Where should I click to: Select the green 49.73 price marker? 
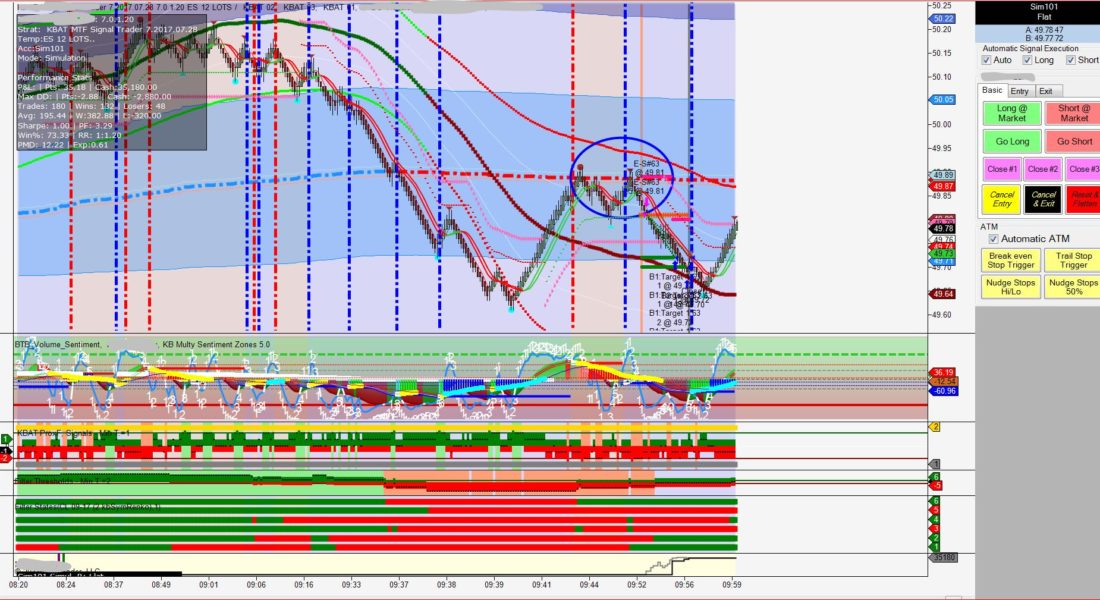[x=942, y=253]
